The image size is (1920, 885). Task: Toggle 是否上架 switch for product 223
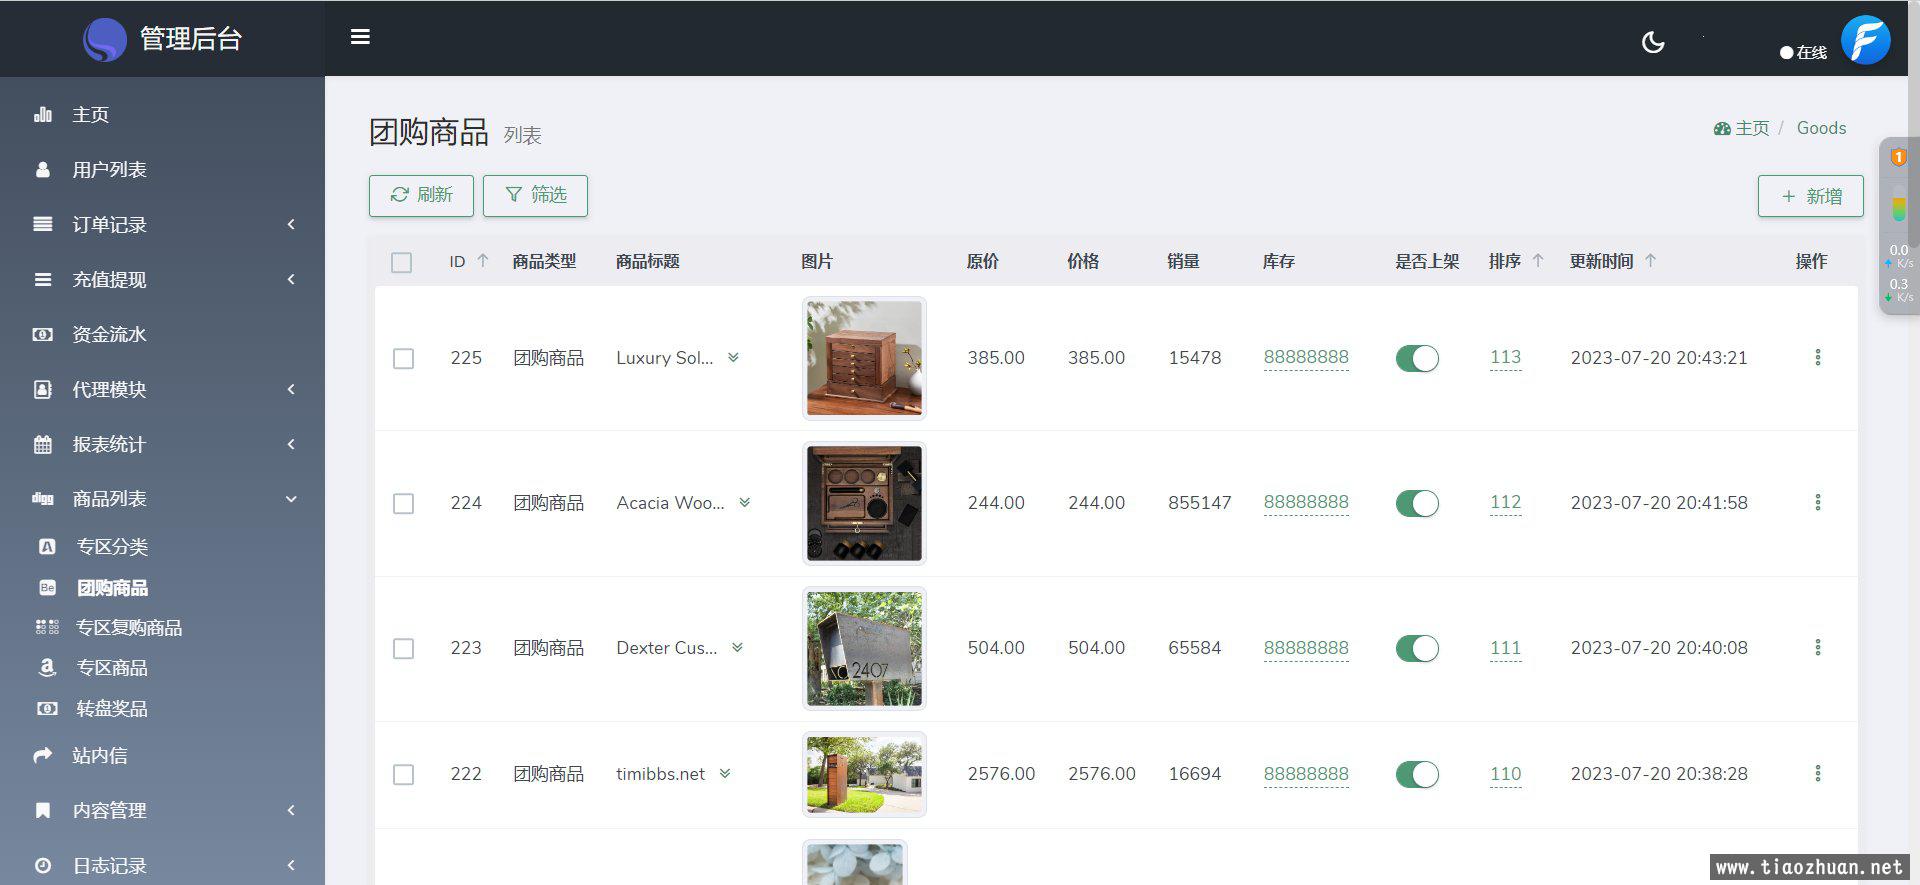coord(1417,648)
